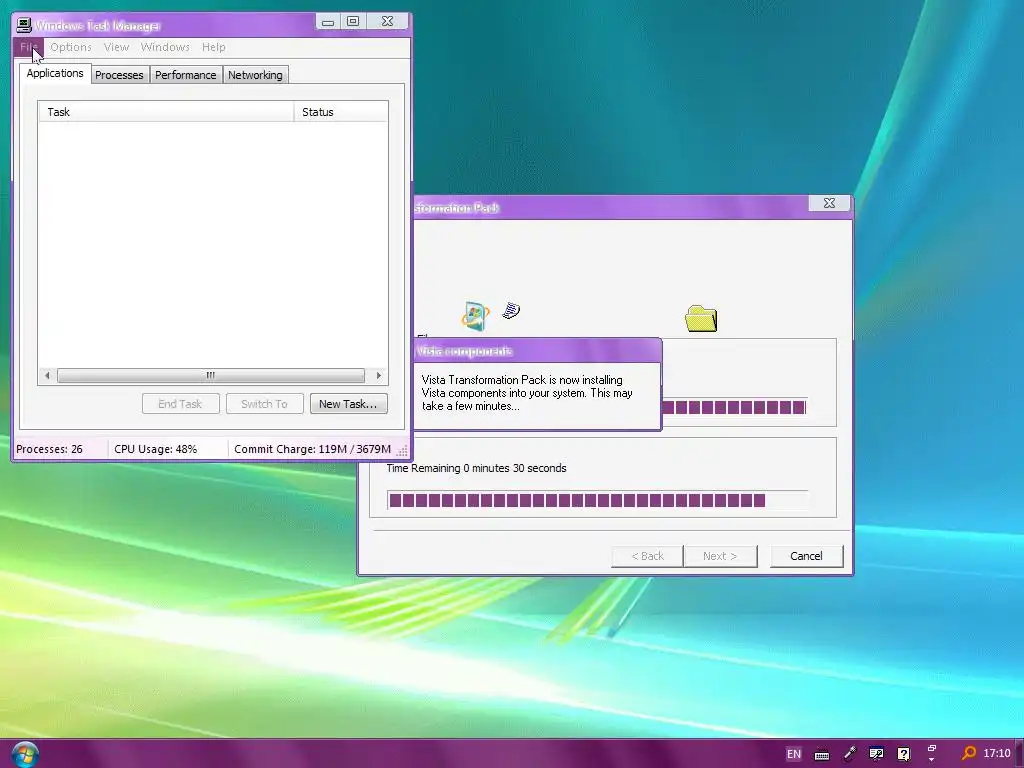This screenshot has width=1024, height=768.
Task: Switch to the Networking tab
Action: pyautogui.click(x=255, y=75)
